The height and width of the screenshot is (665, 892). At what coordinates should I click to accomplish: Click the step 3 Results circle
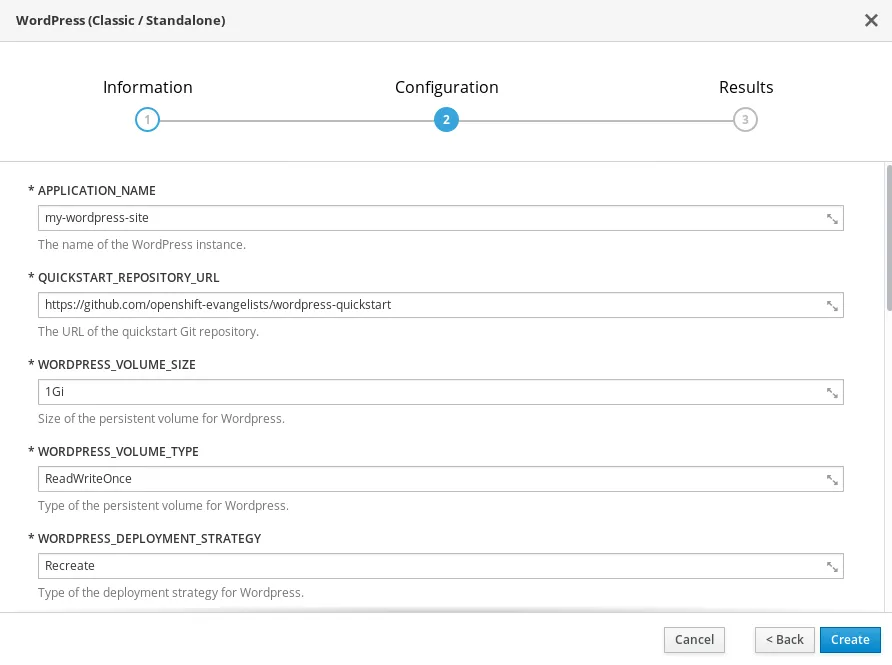(745, 120)
